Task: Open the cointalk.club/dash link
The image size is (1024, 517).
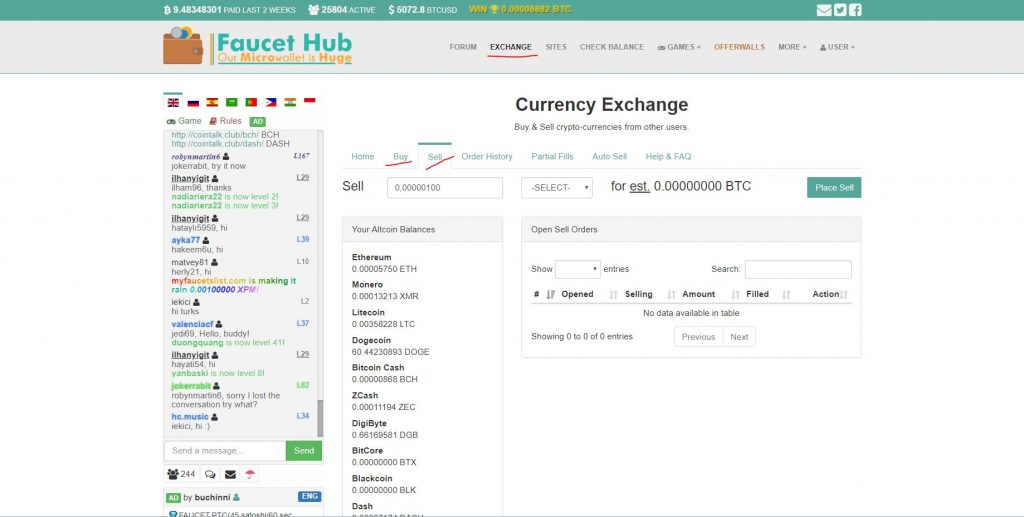Action: click(x=217, y=144)
